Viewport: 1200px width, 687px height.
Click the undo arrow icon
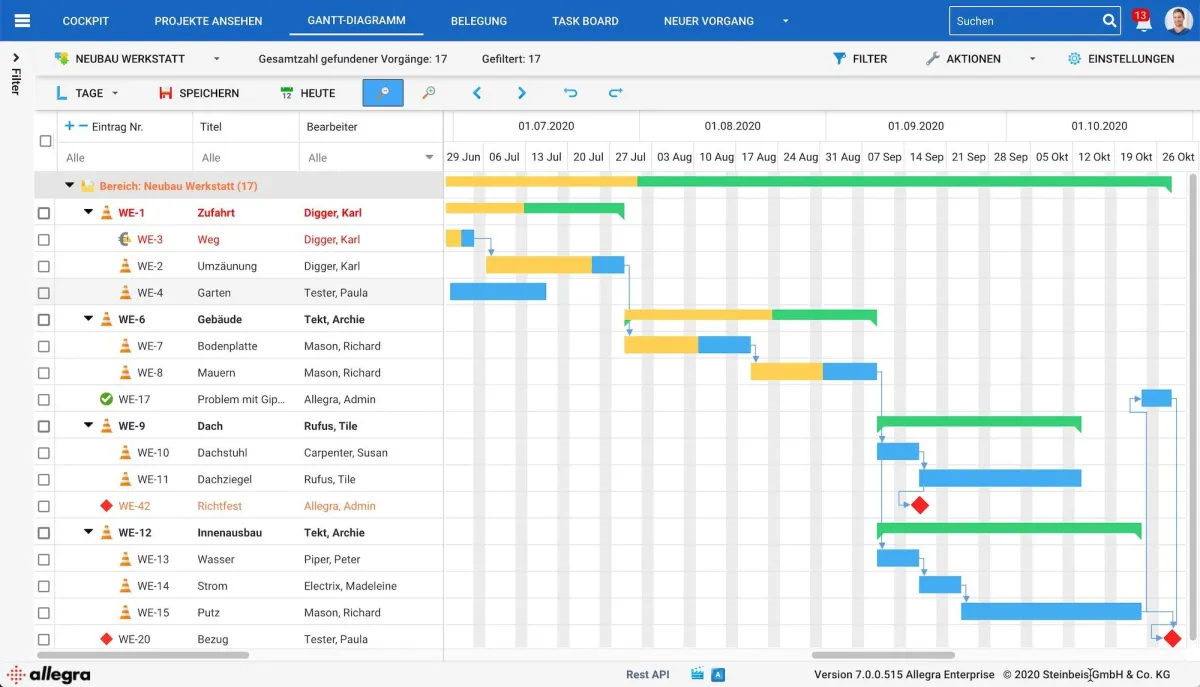(x=570, y=93)
